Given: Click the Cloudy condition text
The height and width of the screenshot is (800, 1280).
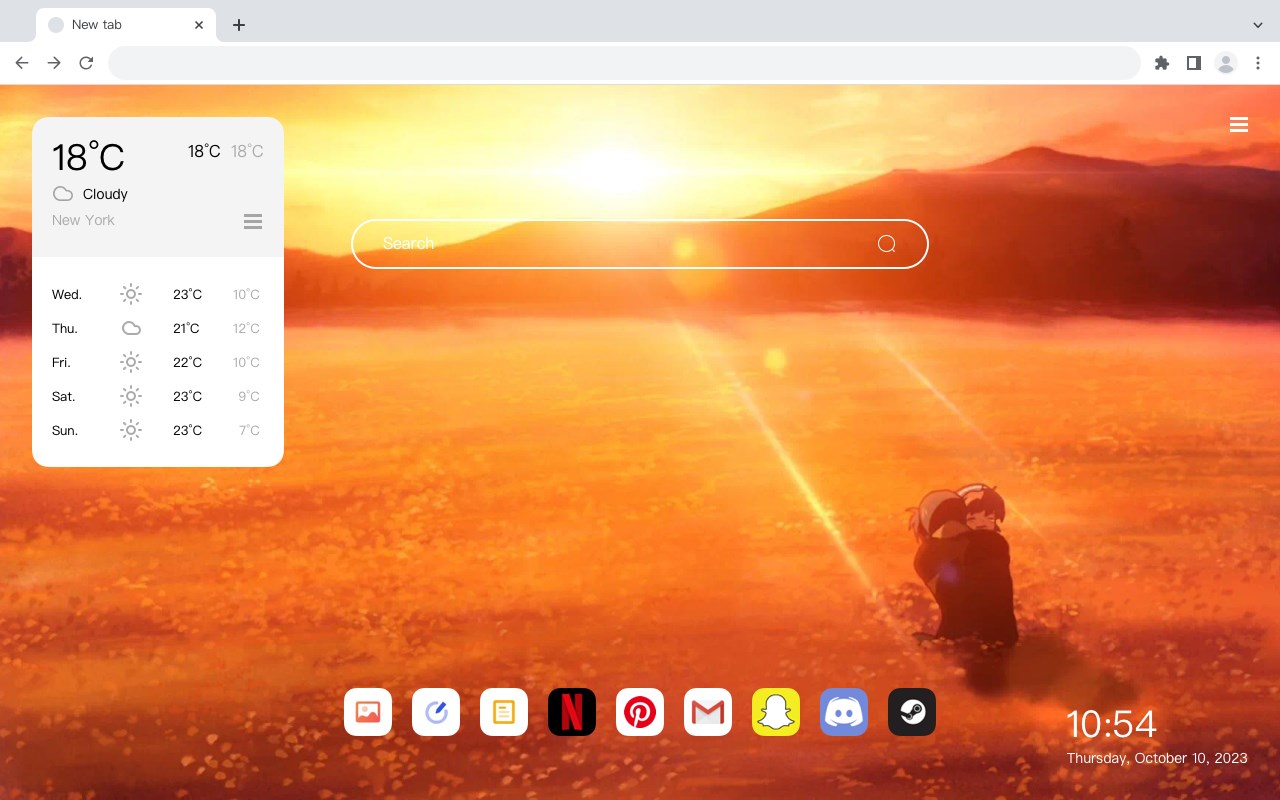Looking at the screenshot, I should click(x=105, y=194).
